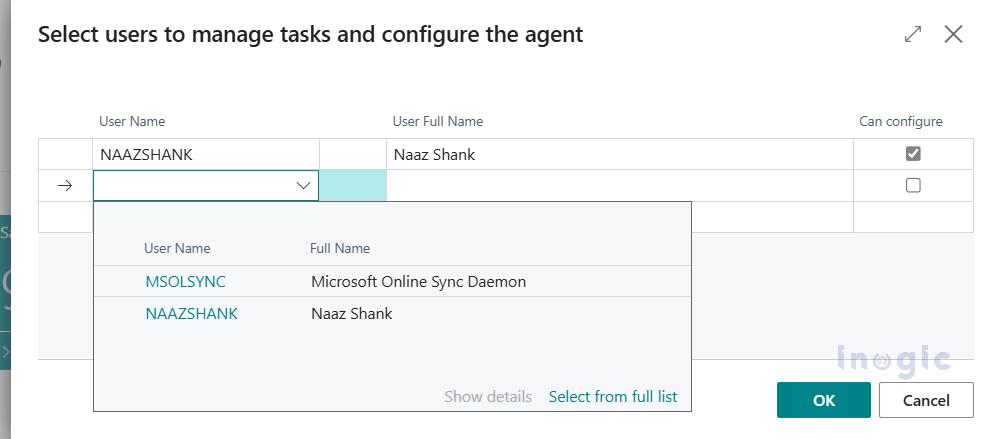Collapse the User Name dropdown chevron
The width and height of the screenshot is (1000, 439).
[x=303, y=185]
